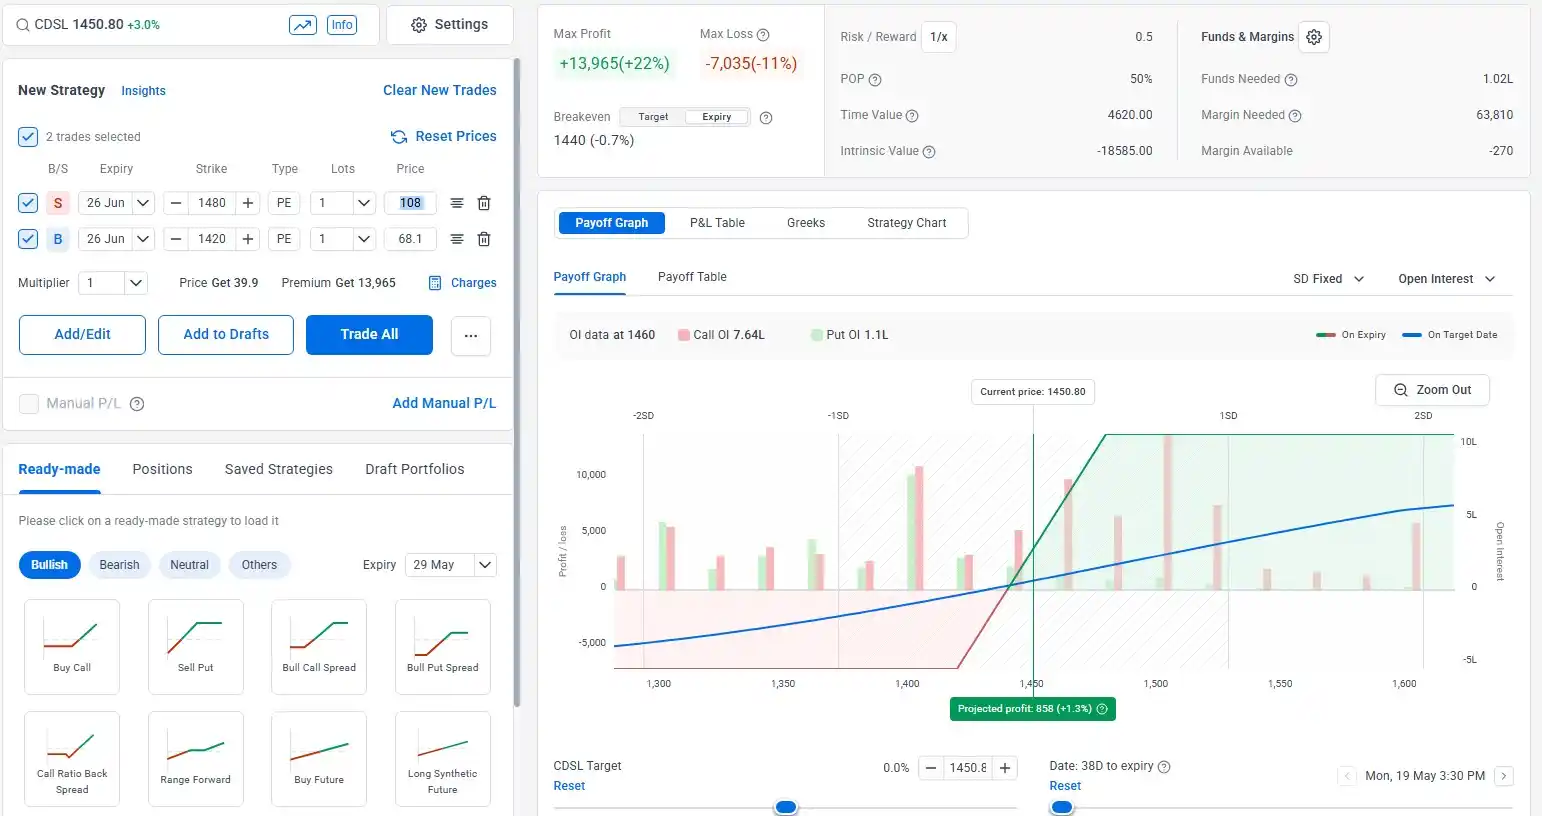1542x816 pixels.
Task: Increase CDSL Target price with plus
Action: (1005, 768)
